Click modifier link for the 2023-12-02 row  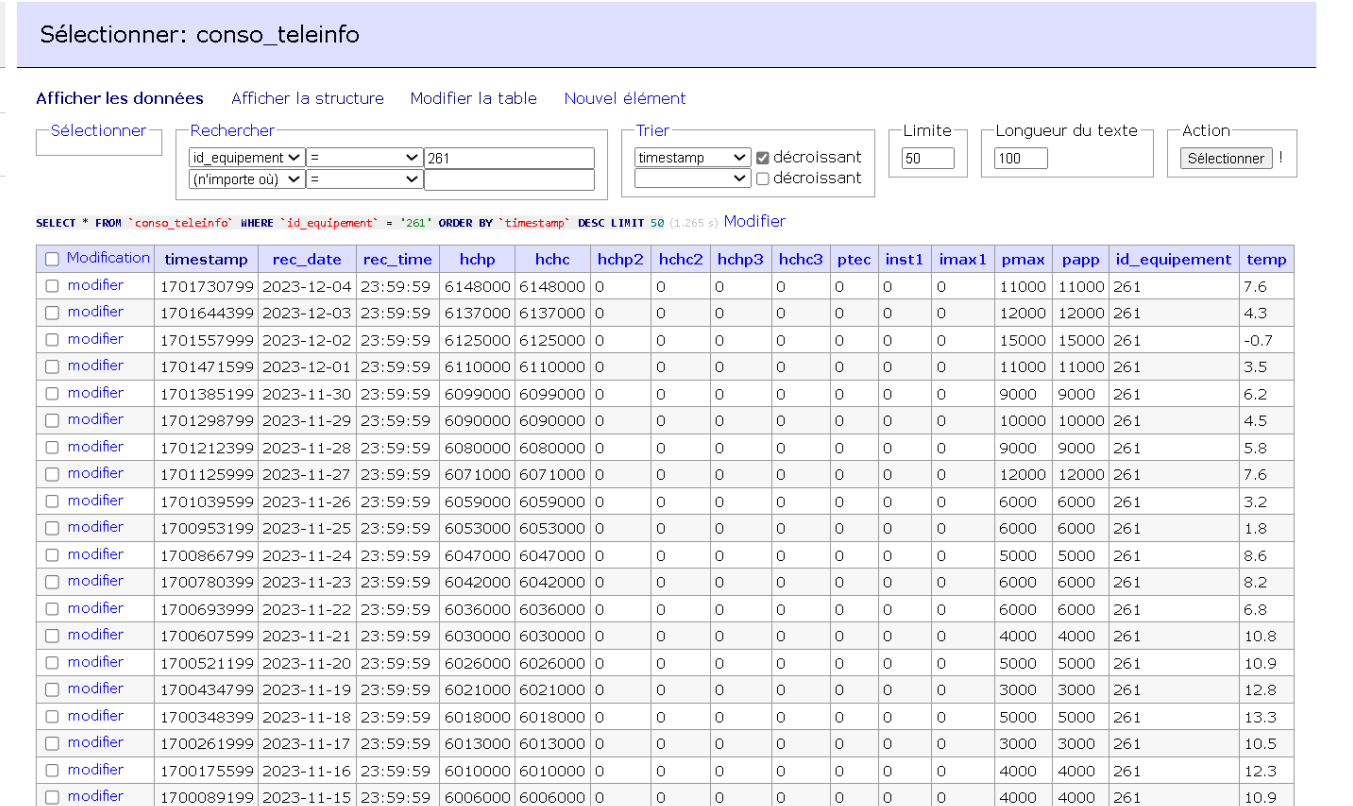96,339
